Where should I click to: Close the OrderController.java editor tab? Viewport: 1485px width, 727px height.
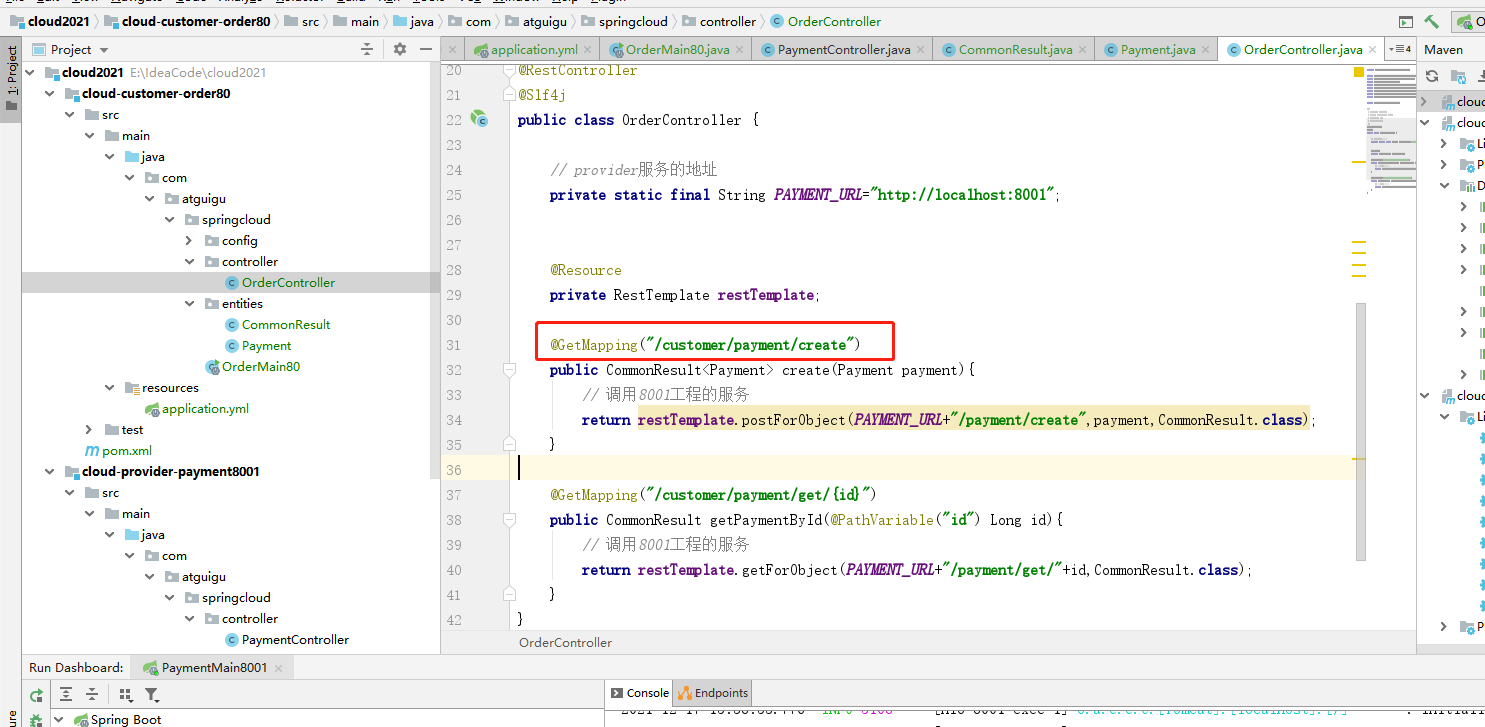1374,49
